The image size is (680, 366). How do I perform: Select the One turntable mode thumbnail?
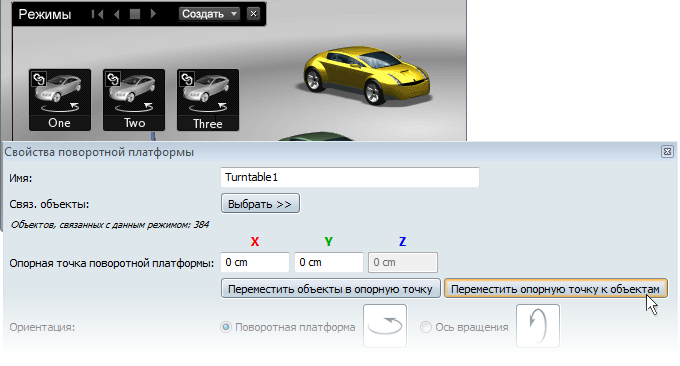tap(60, 100)
